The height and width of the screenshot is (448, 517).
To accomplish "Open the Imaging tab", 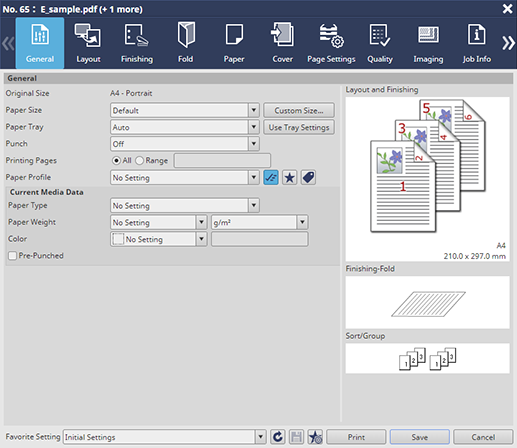I will point(428,43).
